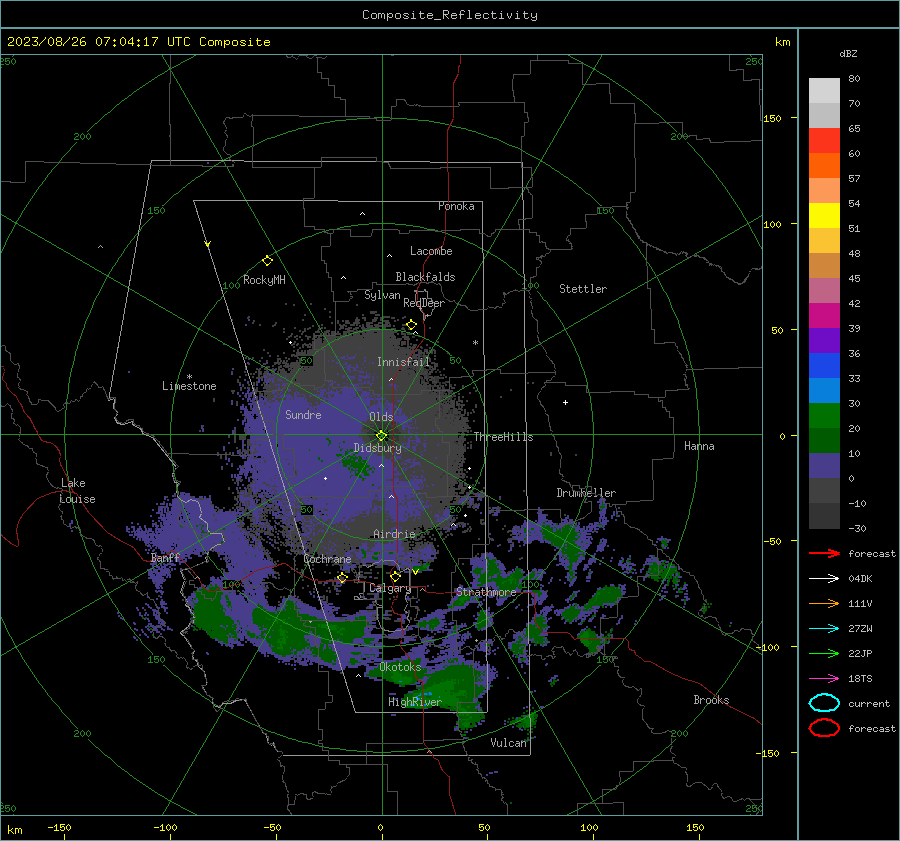The height and width of the screenshot is (841, 900).
Task: Click the red forecast arrow legend icon
Action: coord(824,553)
